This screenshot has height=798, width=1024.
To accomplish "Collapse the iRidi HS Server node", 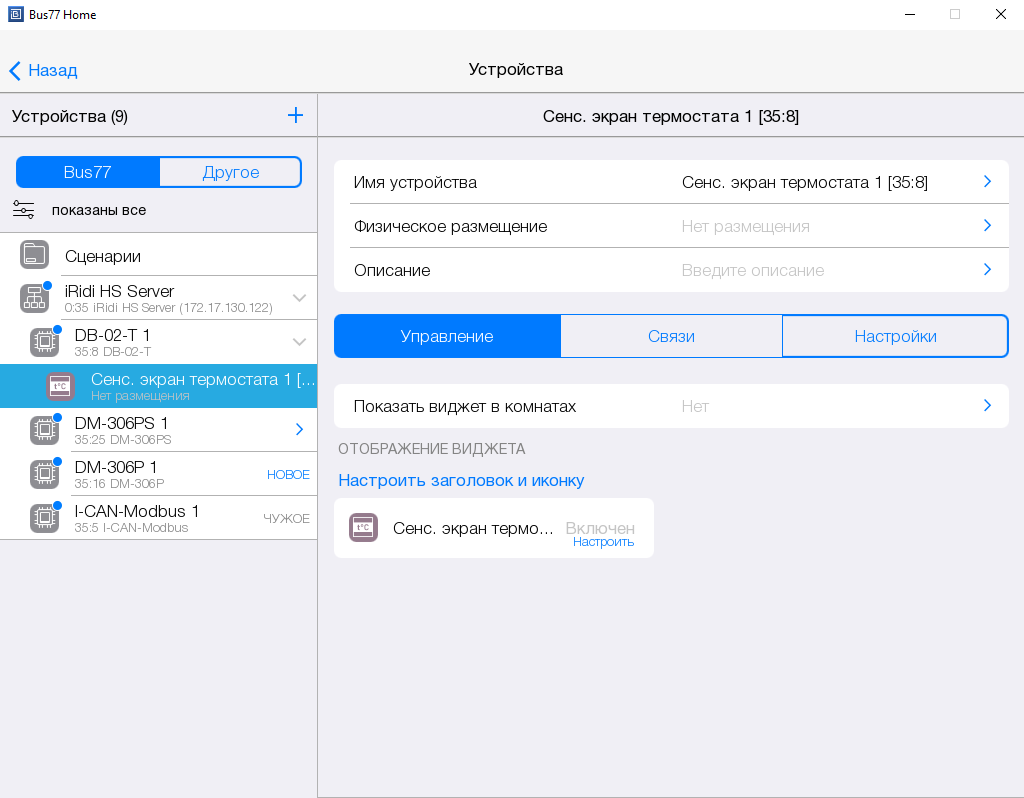I will coord(299,298).
